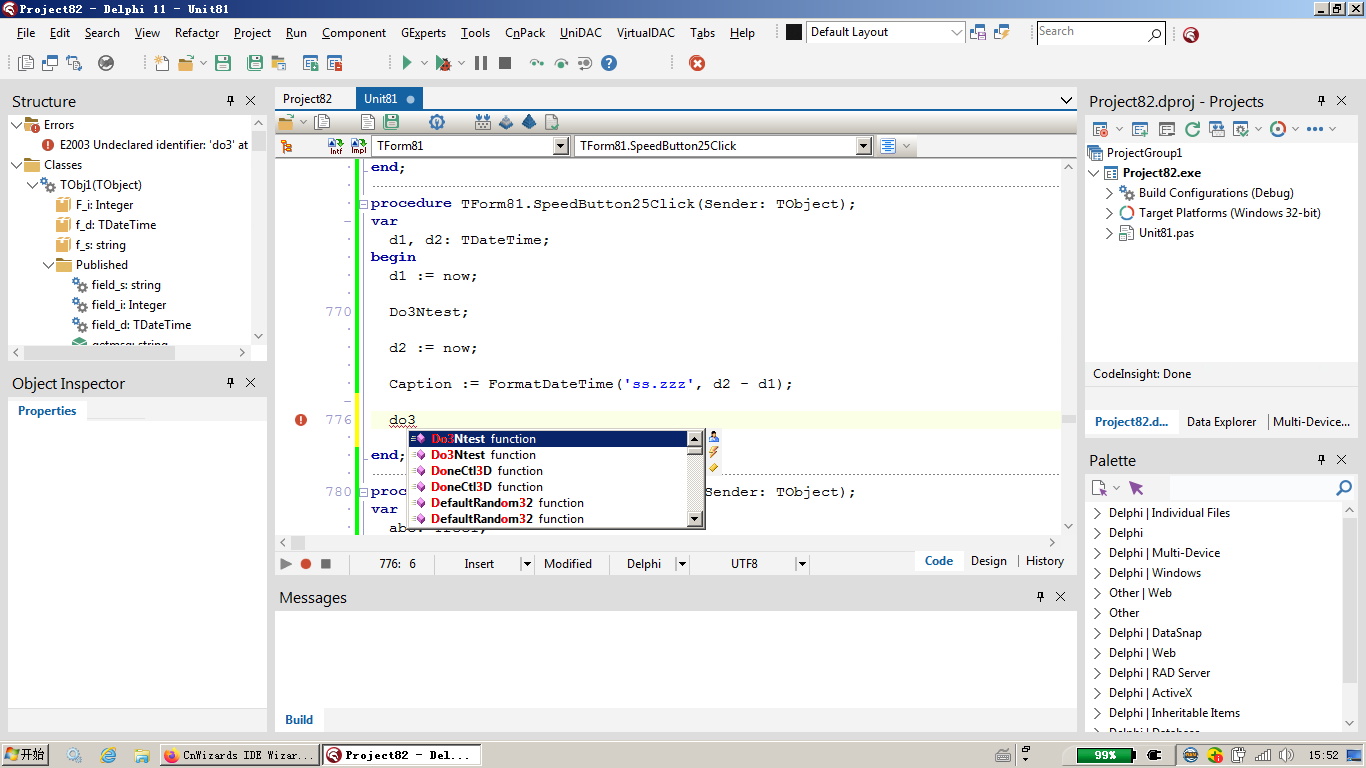
Task: Toggle the pin on Object Inspector panel
Action: [230, 383]
